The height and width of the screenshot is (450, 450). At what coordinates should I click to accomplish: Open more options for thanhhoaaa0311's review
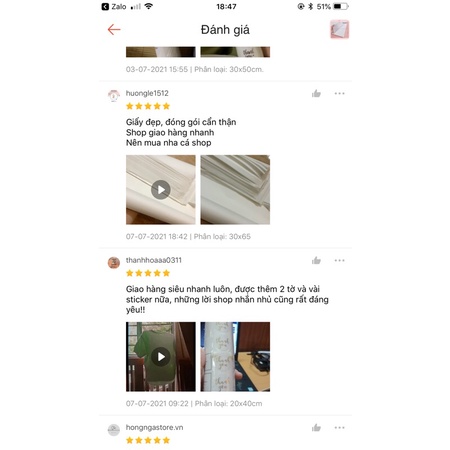click(339, 260)
